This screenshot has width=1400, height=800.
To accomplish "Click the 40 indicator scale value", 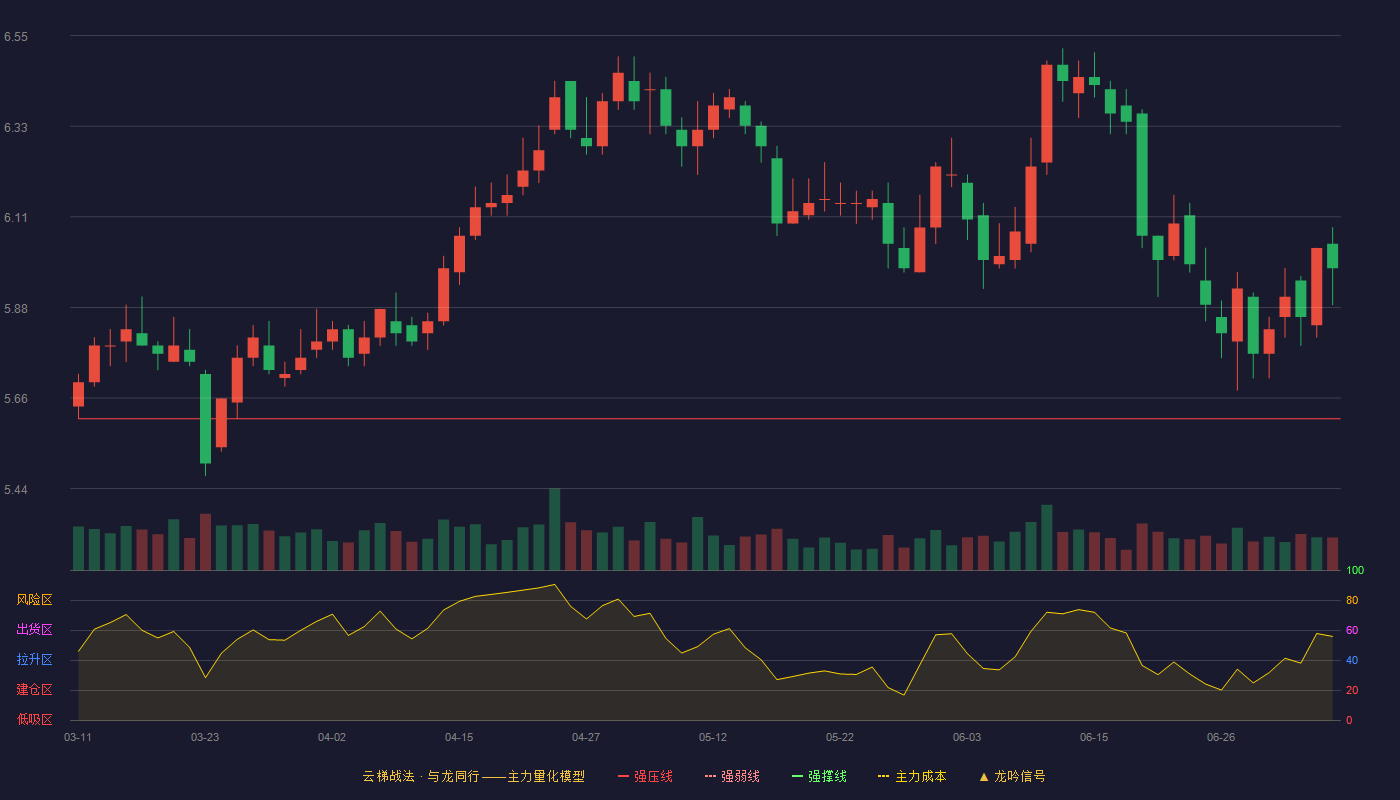I will [1352, 660].
